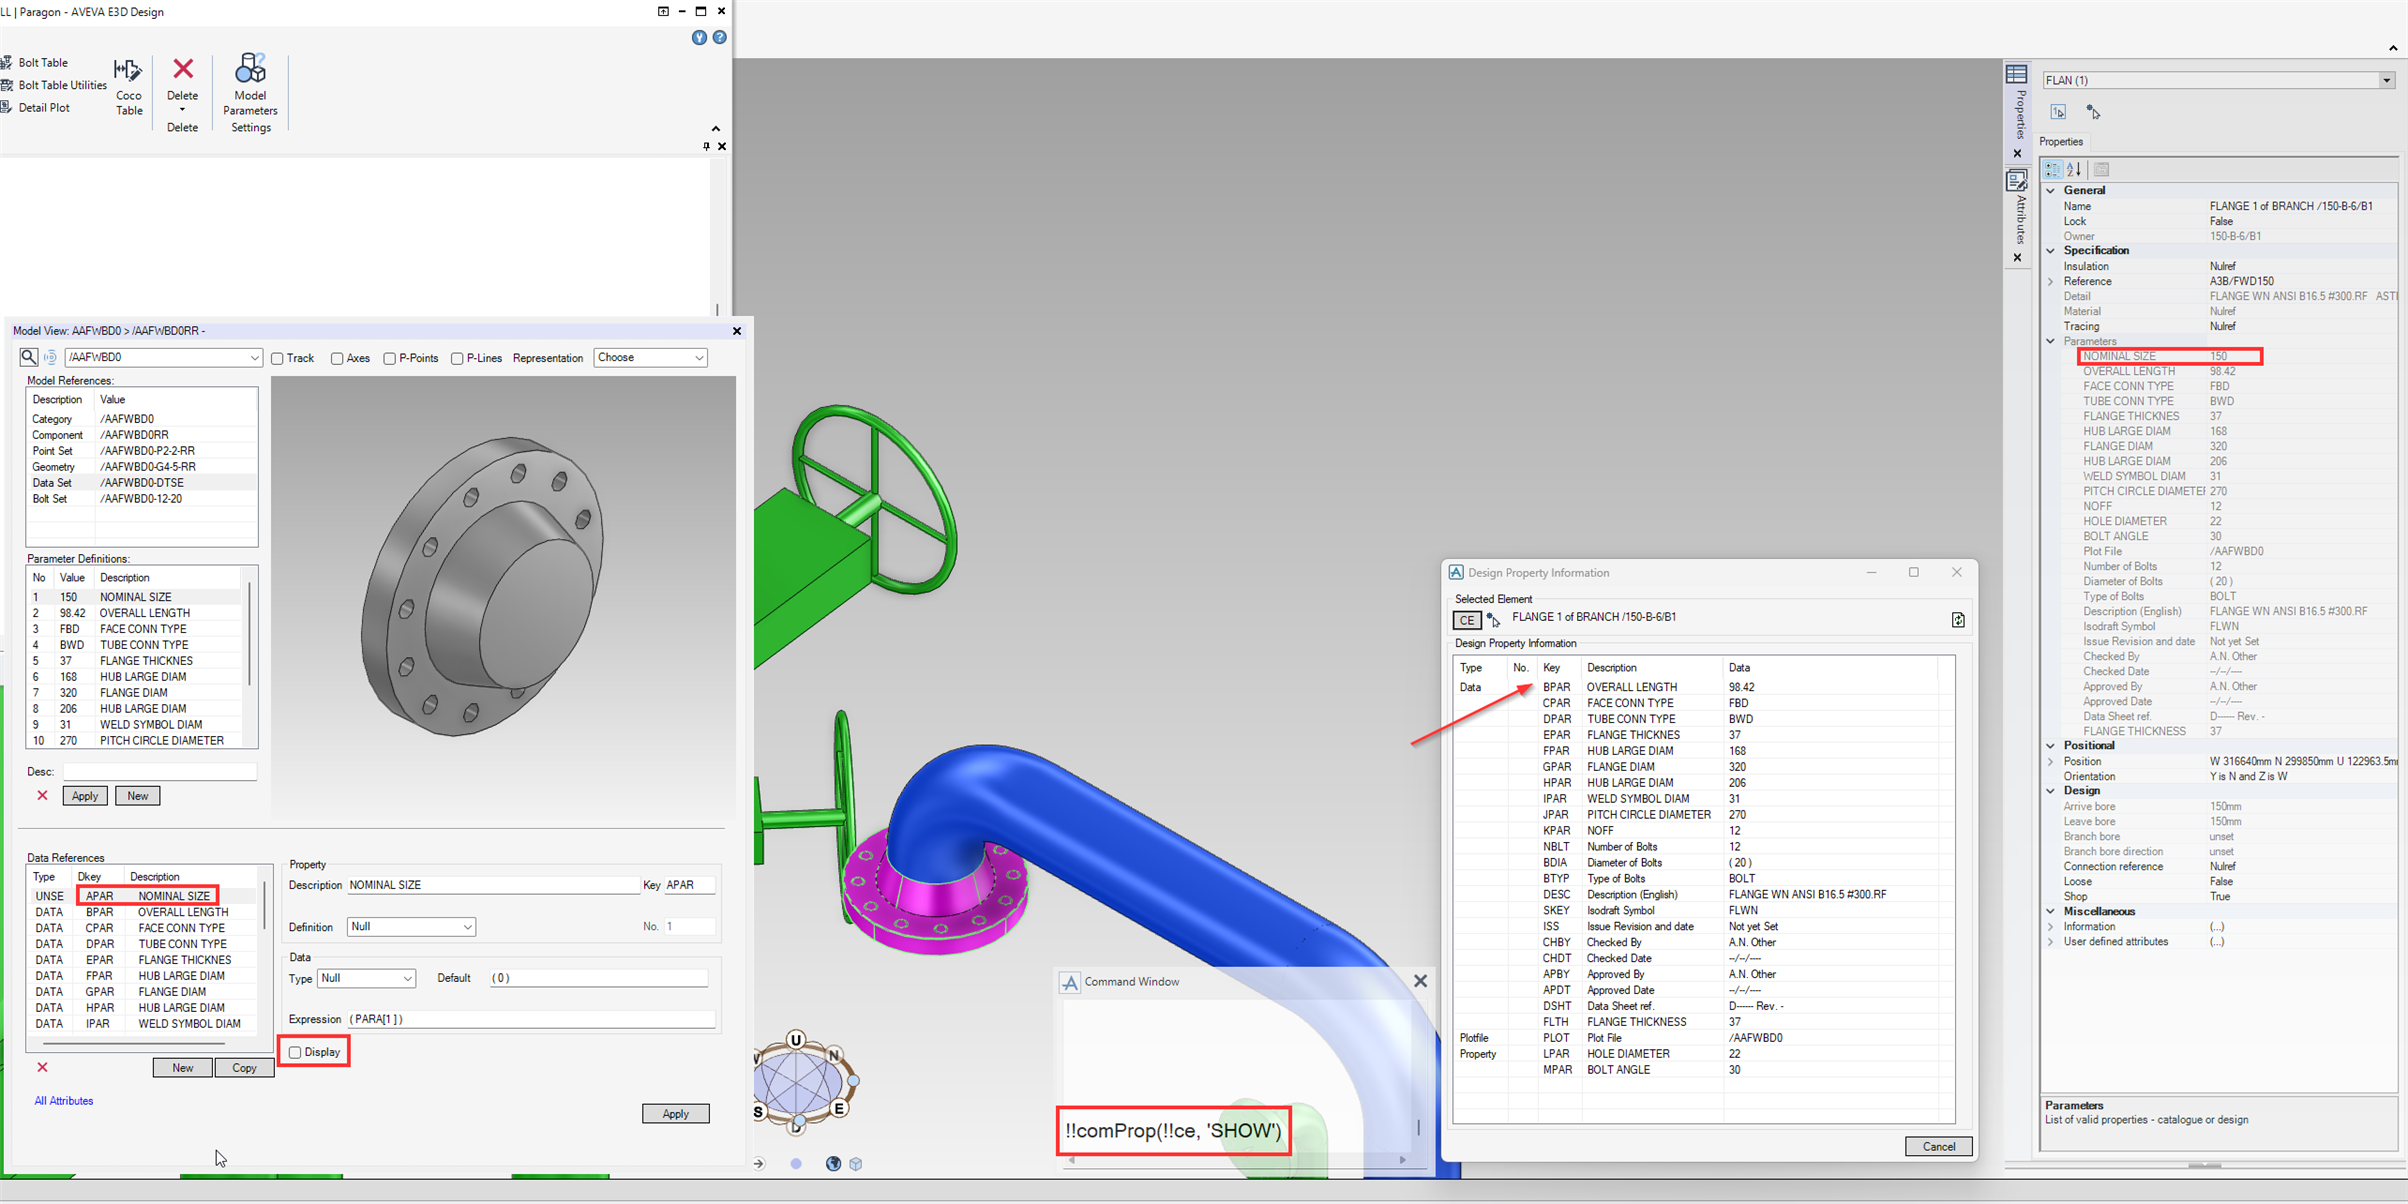
Task: Click the U direction on the view compass
Action: 796,1040
